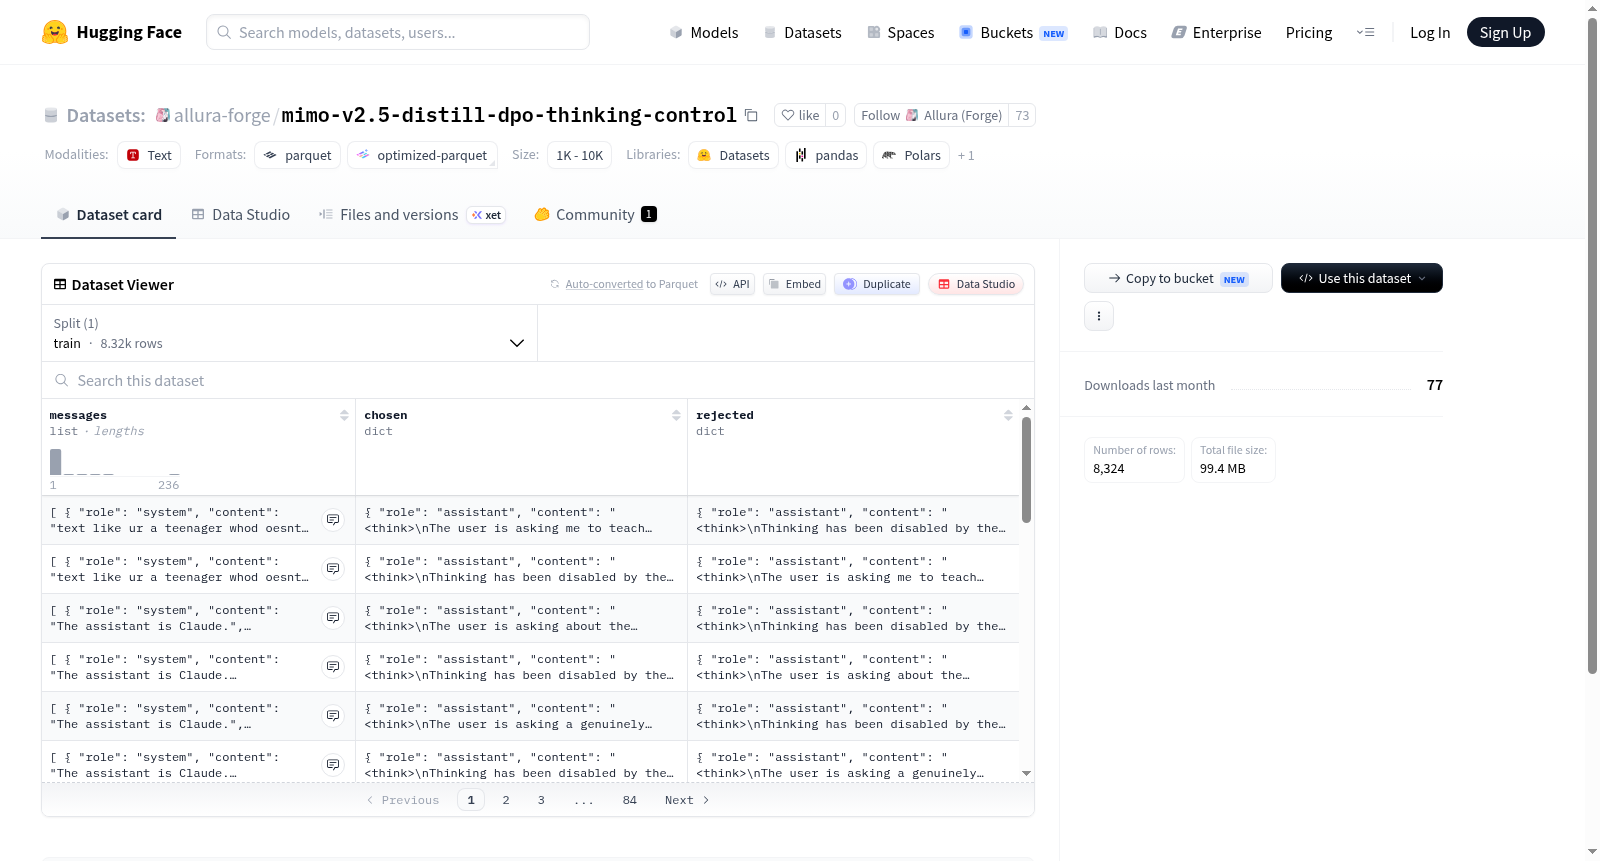Open the Spaces page
The width and height of the screenshot is (1600, 861).
900,32
